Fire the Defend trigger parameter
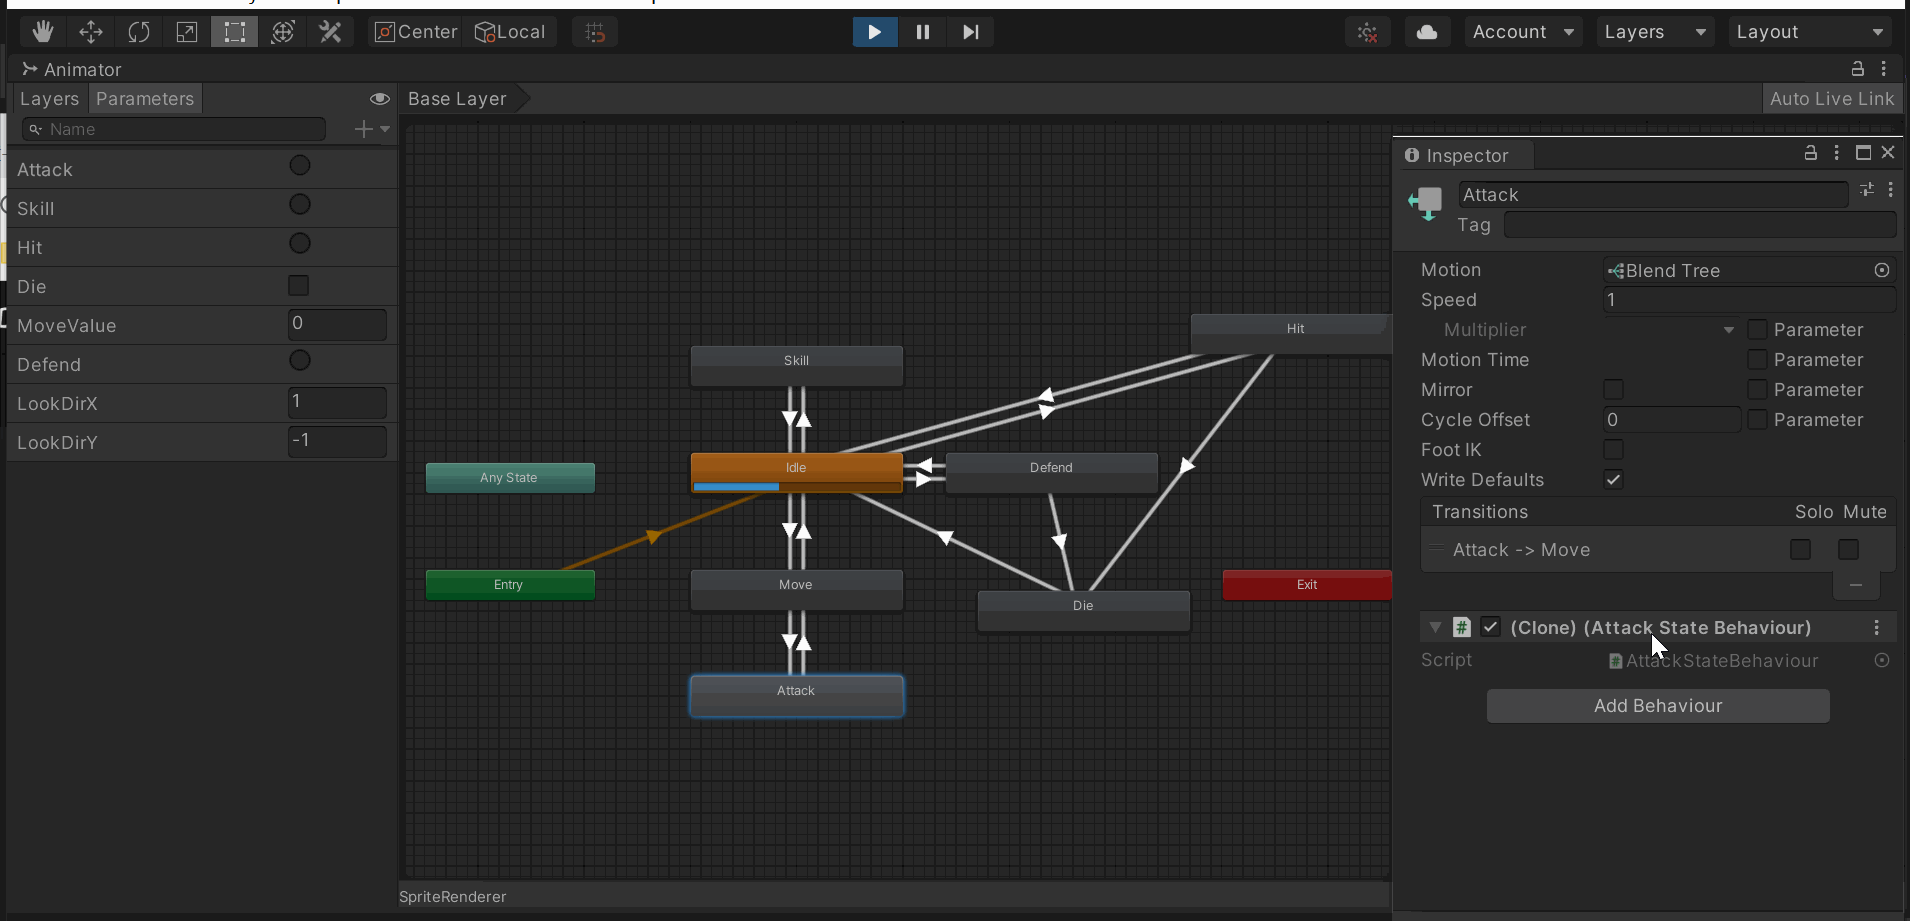Viewport: 1910px width, 921px height. tap(300, 361)
